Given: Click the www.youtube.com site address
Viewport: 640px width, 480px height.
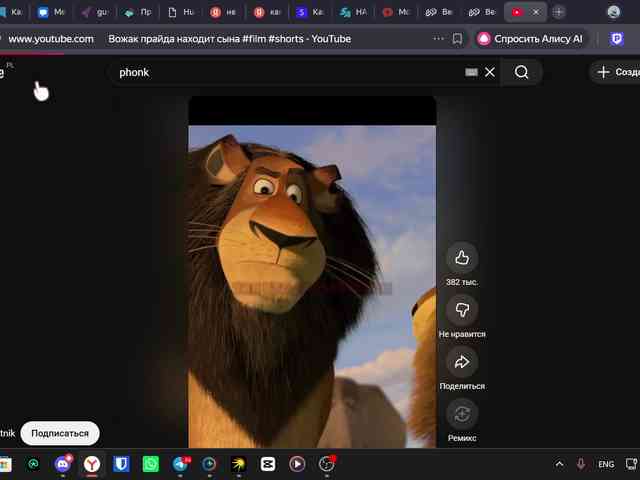Looking at the screenshot, I should [x=51, y=39].
